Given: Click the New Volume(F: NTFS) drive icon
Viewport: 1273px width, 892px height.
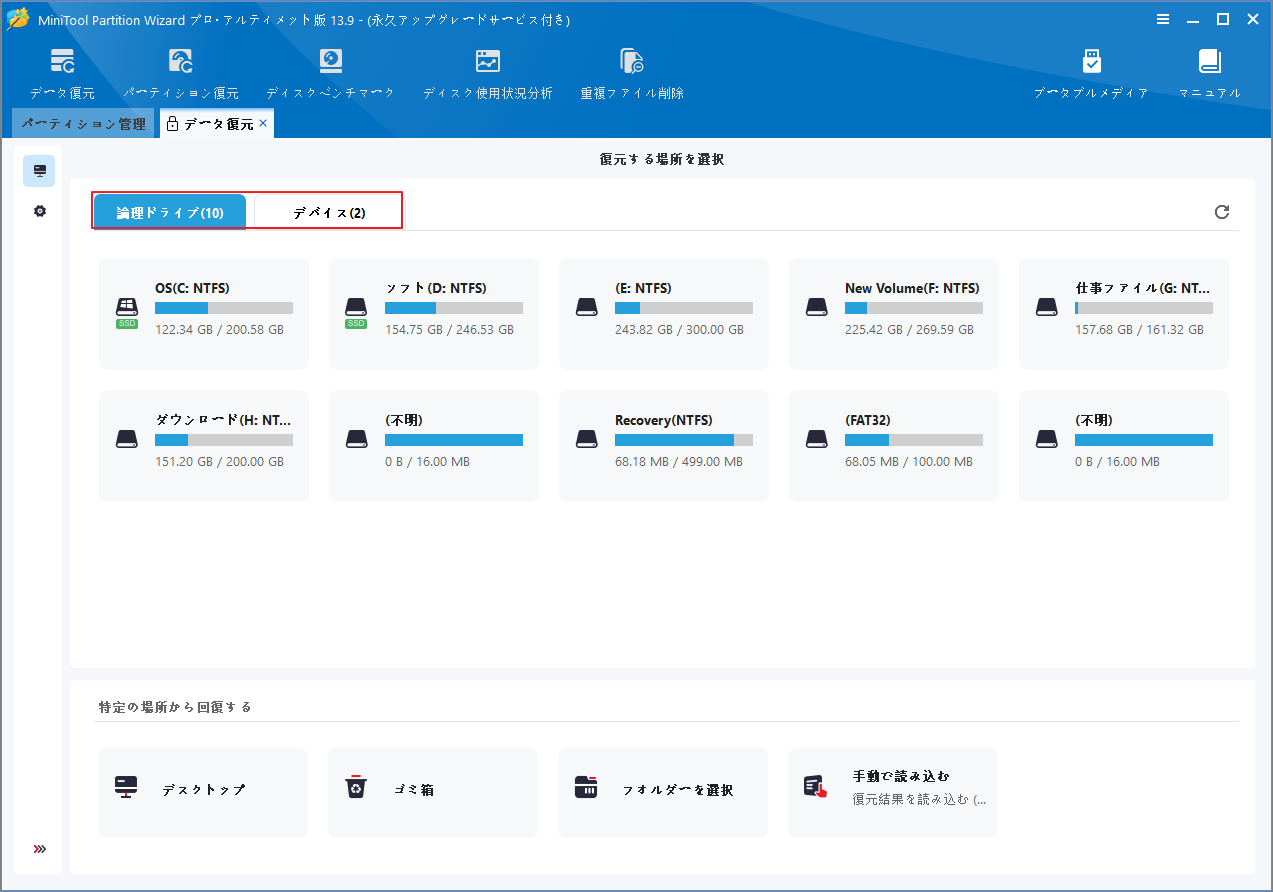Looking at the screenshot, I should (x=816, y=308).
